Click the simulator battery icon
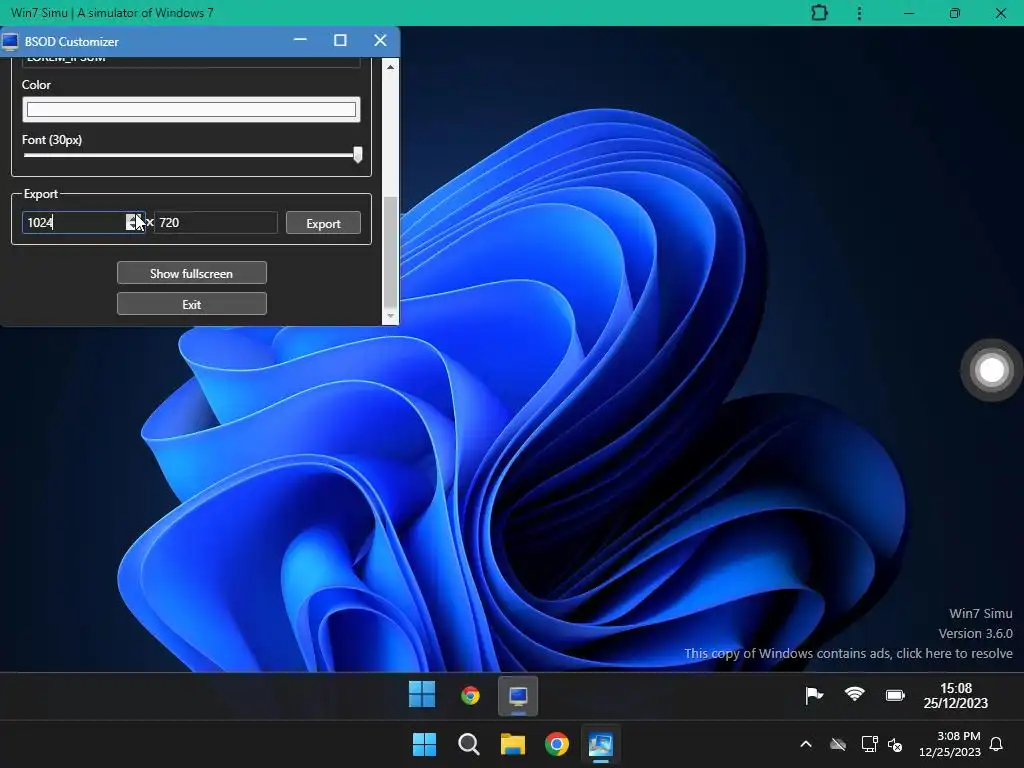Screen dimensions: 1024x768 tap(895, 696)
